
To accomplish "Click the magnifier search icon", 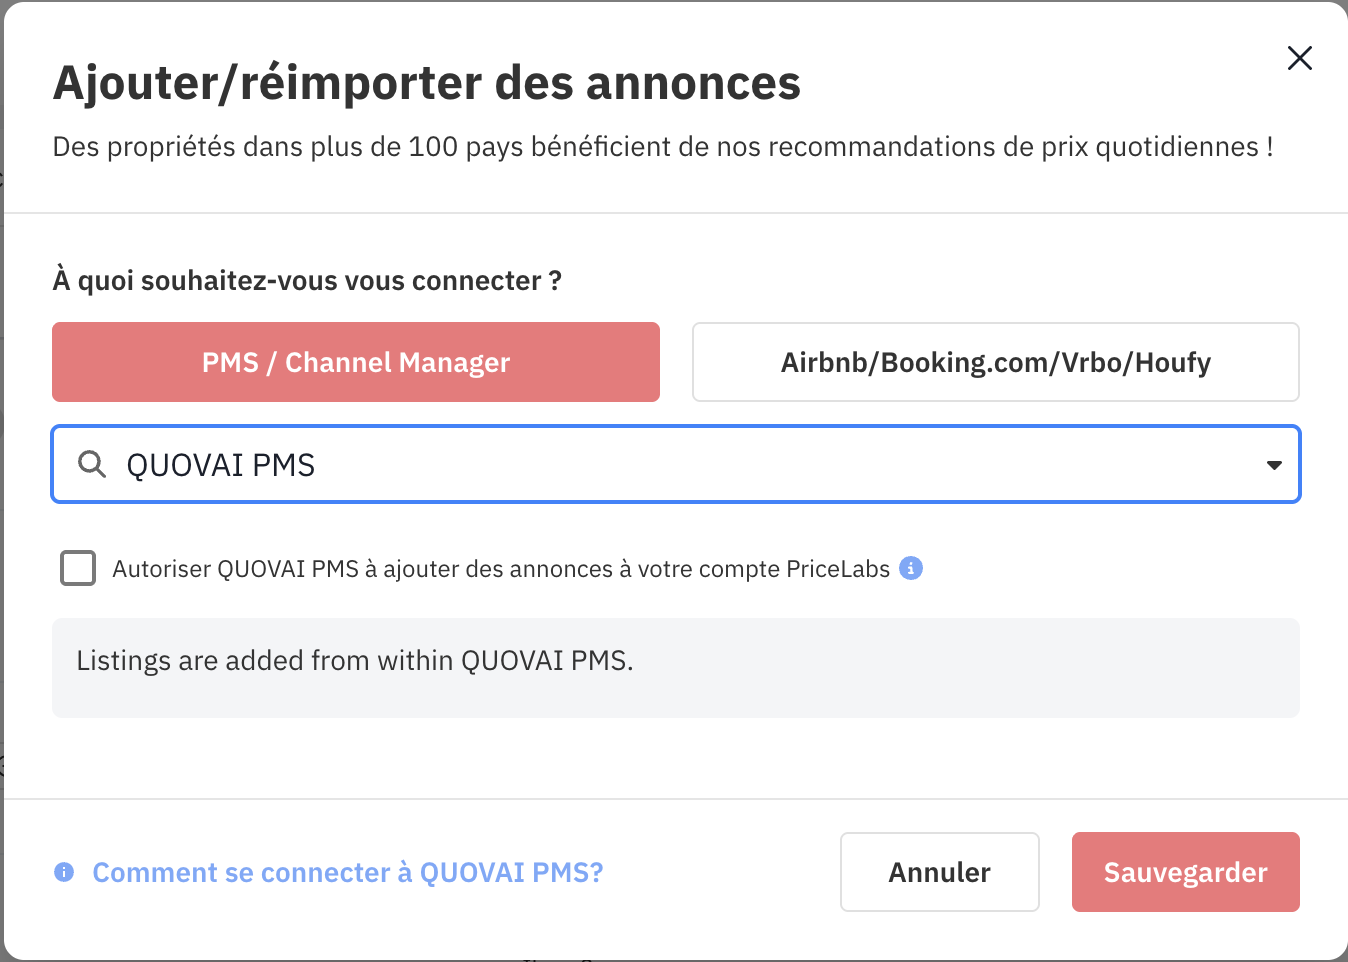I will point(92,464).
